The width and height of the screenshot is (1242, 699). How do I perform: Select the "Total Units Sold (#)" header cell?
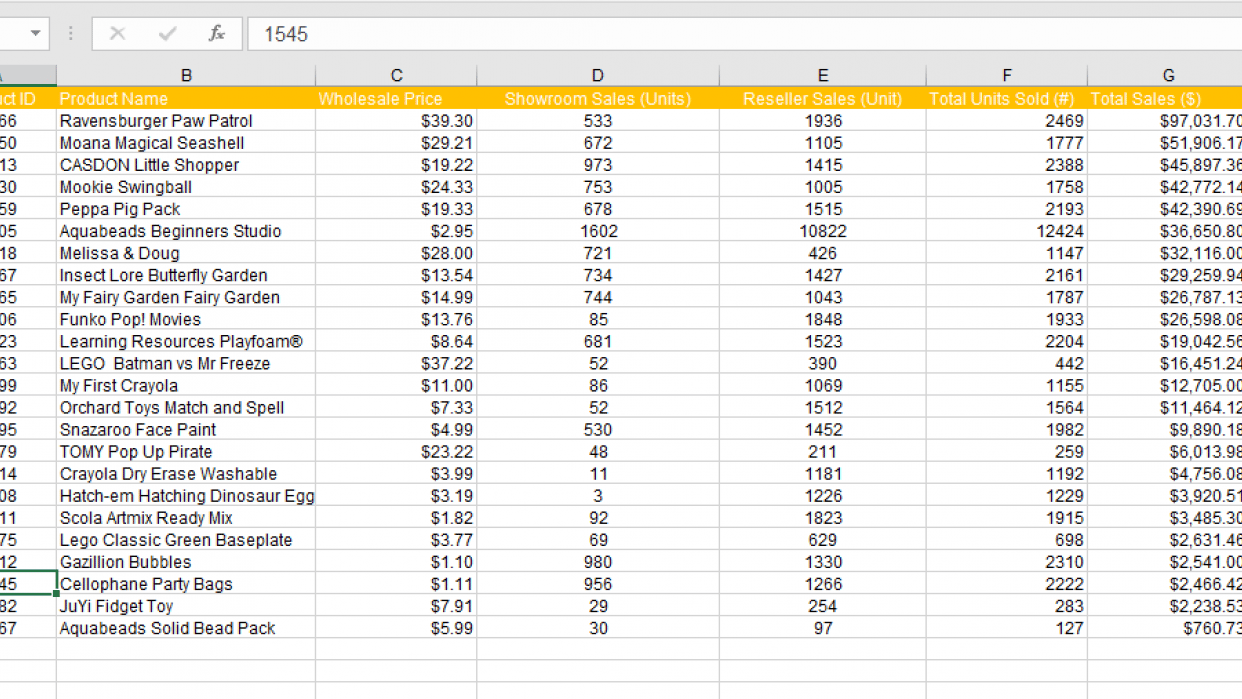[1006, 99]
